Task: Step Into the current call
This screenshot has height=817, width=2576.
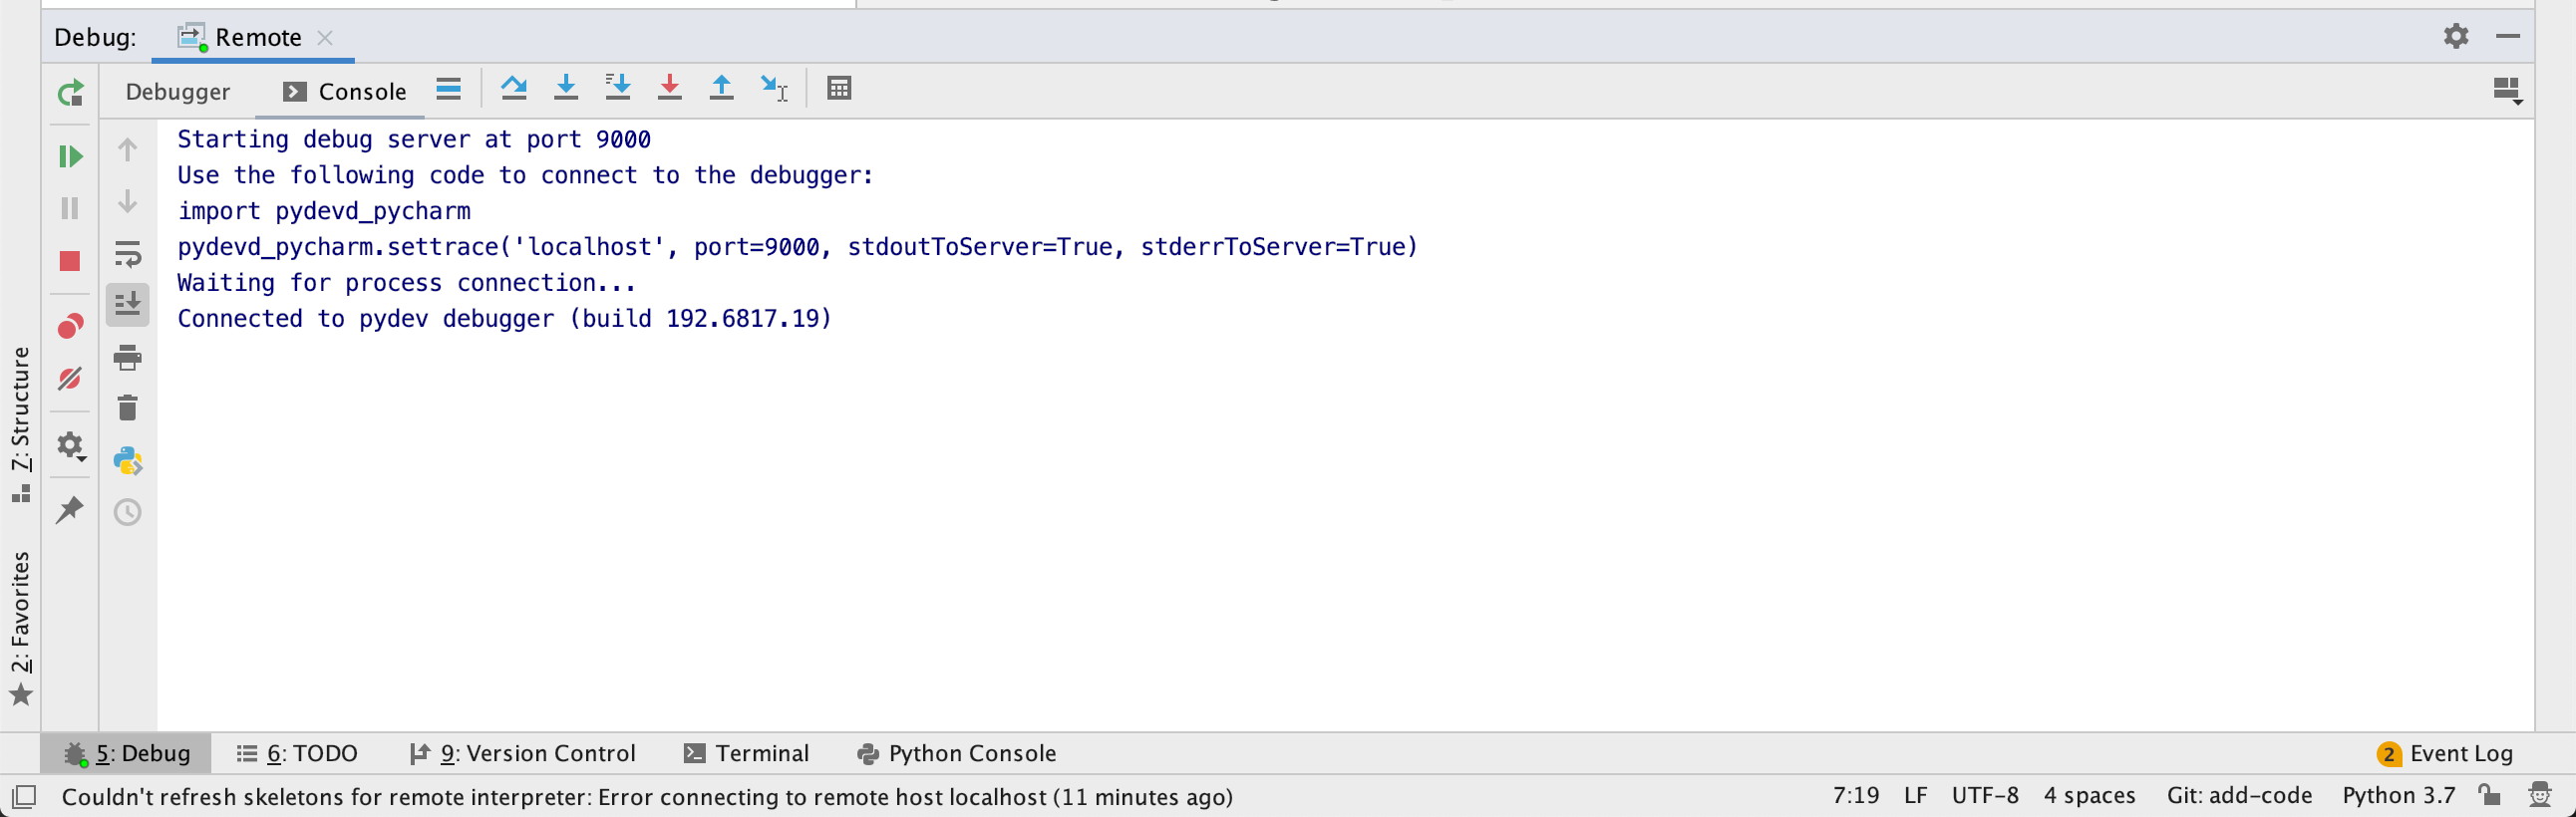Action: point(566,88)
